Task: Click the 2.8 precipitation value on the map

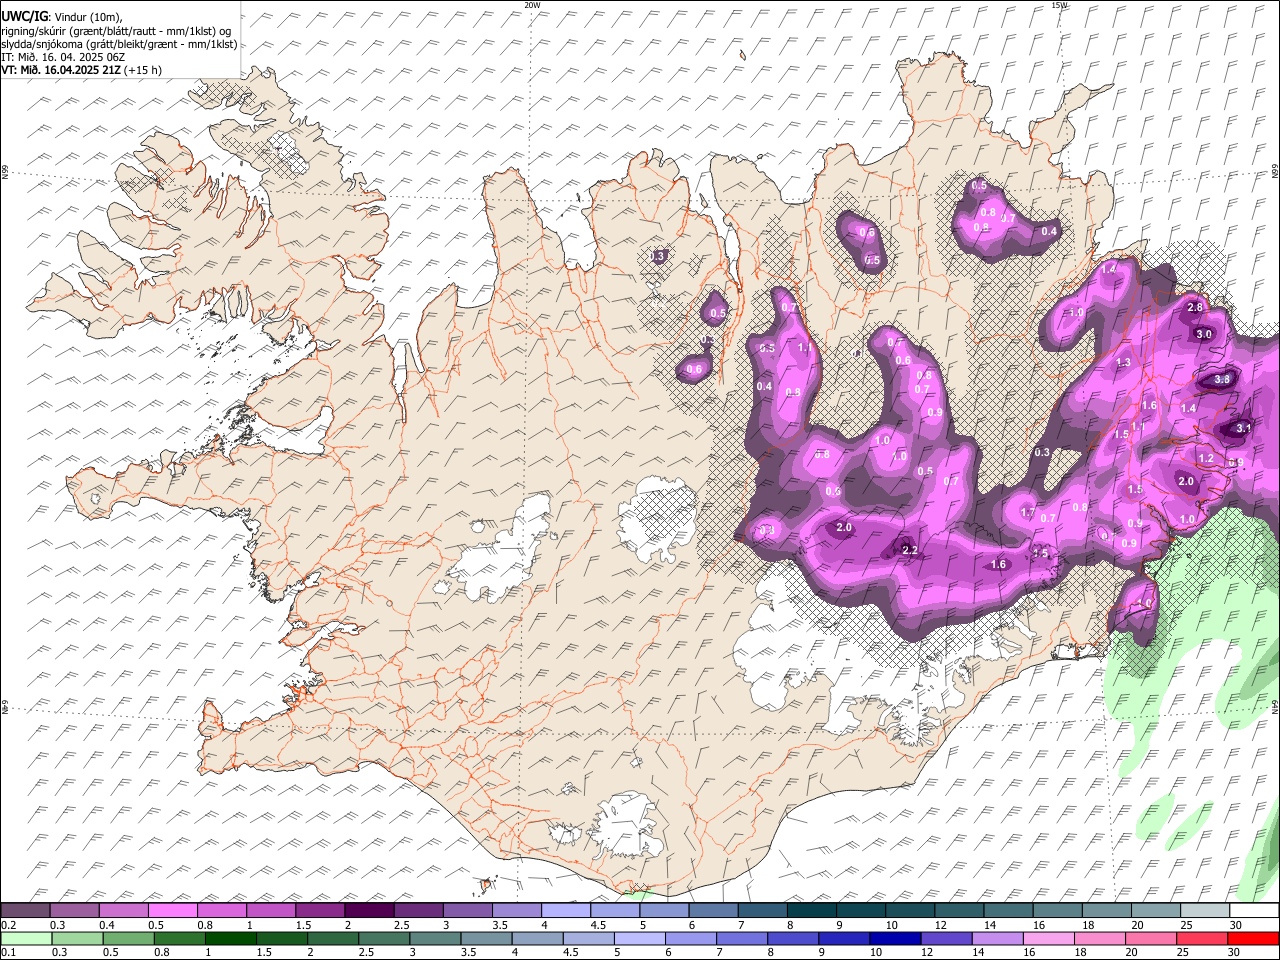Action: pos(1195,308)
